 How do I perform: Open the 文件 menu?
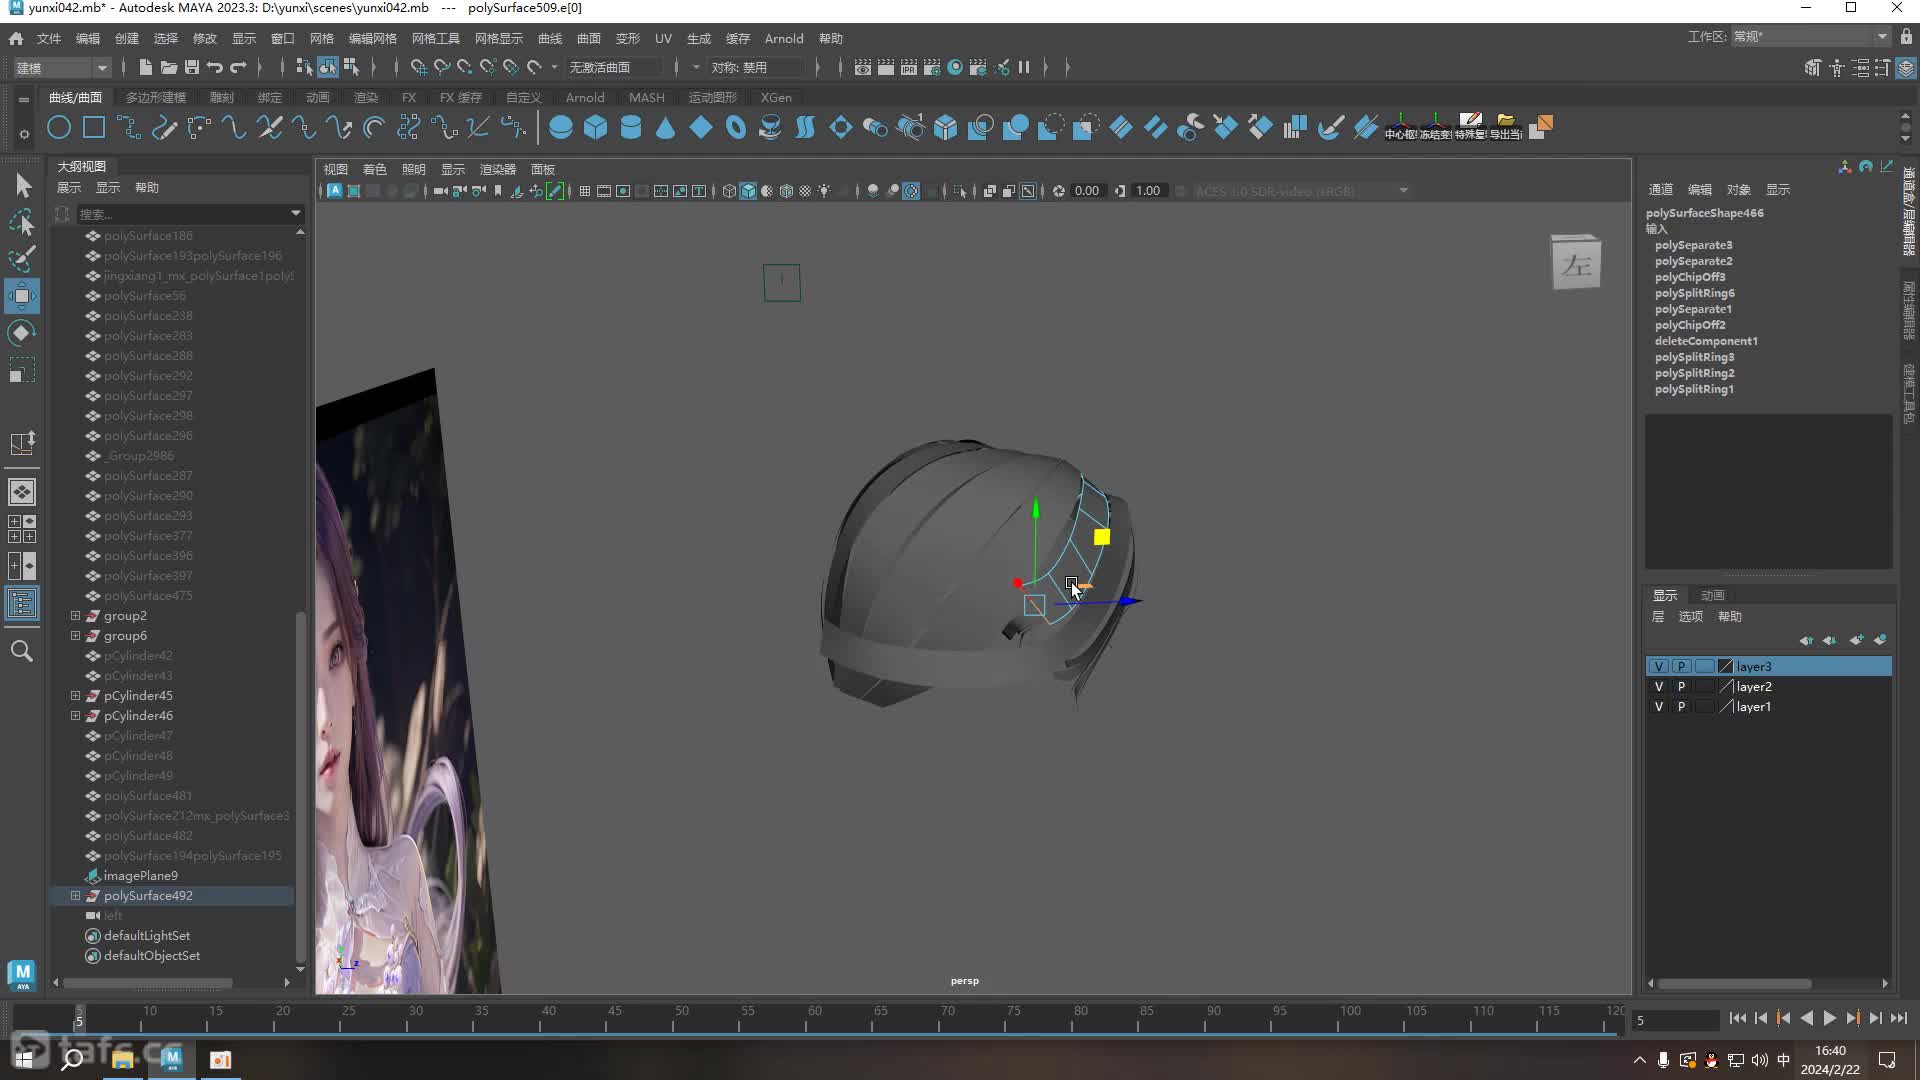[49, 38]
